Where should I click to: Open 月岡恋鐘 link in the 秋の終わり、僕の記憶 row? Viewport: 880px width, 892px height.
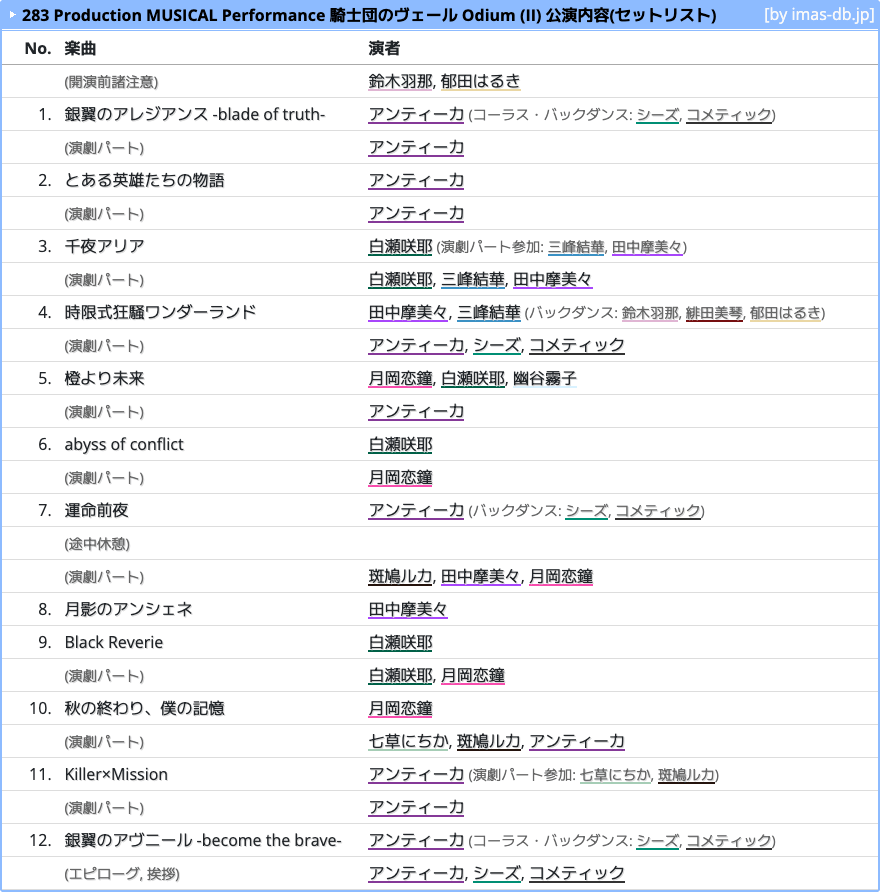400,708
